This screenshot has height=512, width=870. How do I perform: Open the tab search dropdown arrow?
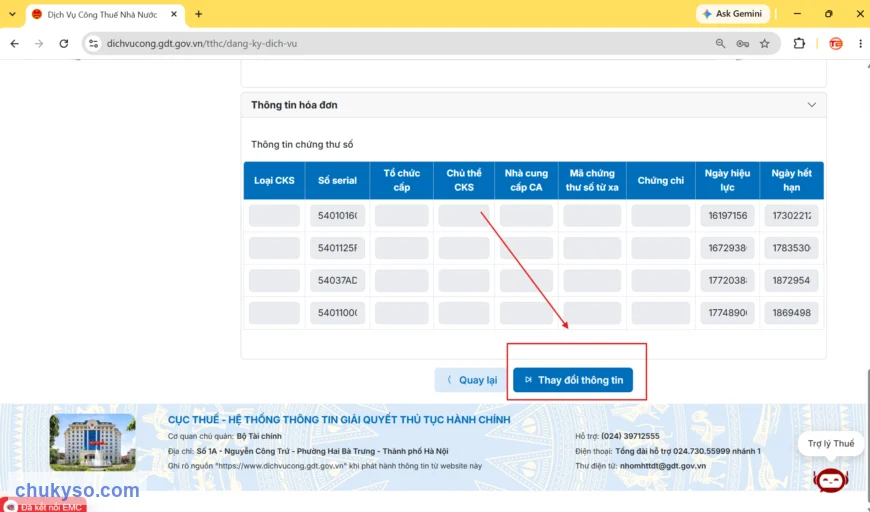(x=12, y=14)
